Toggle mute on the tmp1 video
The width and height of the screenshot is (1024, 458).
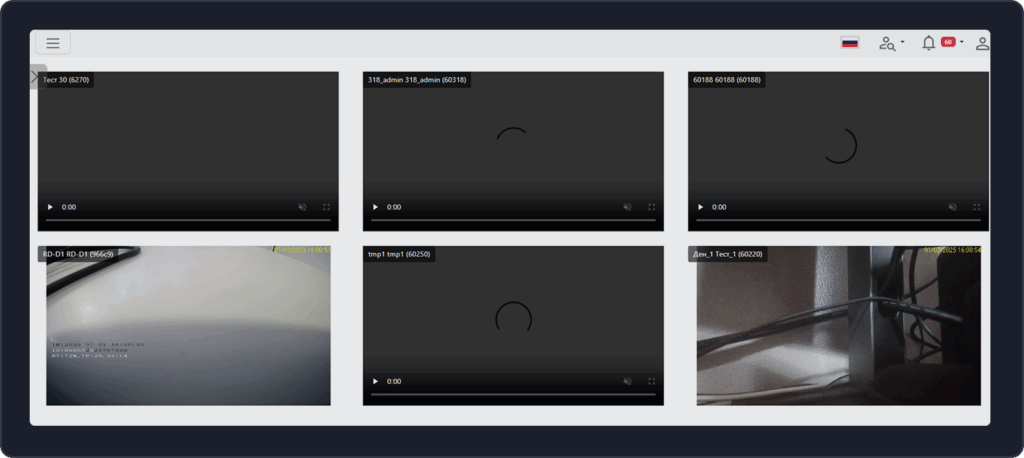pyautogui.click(x=627, y=381)
